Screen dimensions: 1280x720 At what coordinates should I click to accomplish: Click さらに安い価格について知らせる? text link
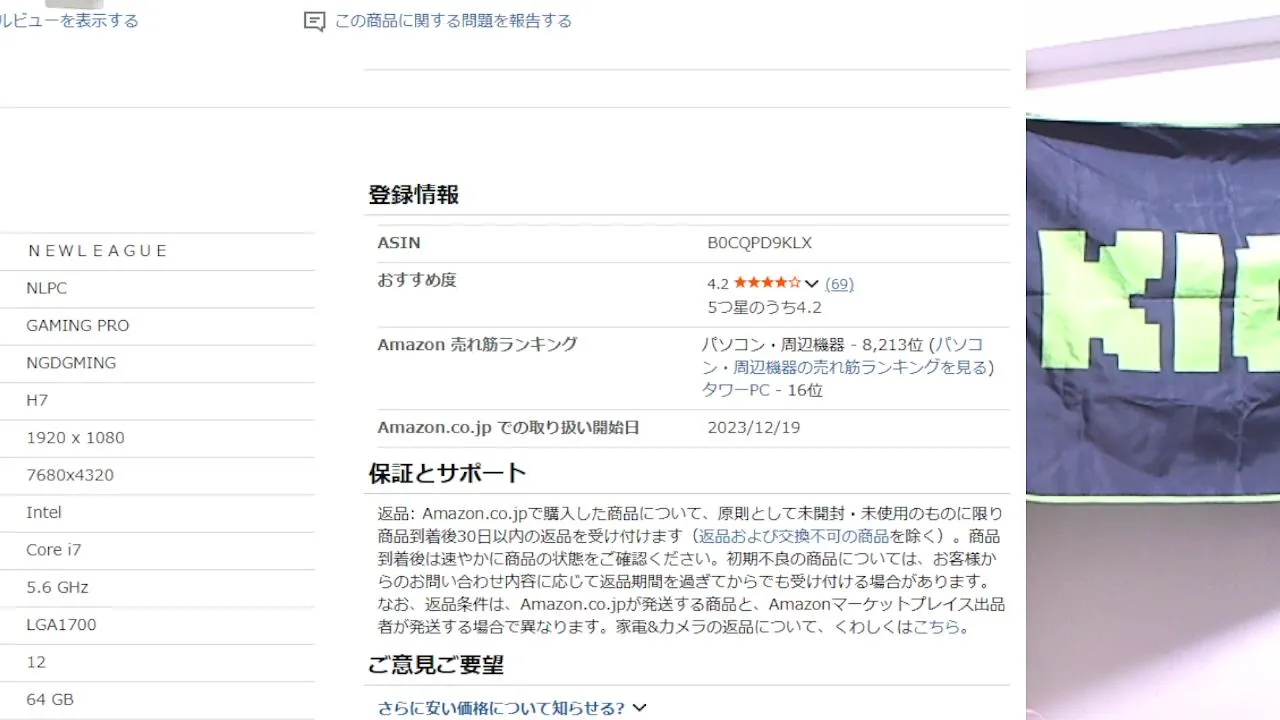click(501, 708)
